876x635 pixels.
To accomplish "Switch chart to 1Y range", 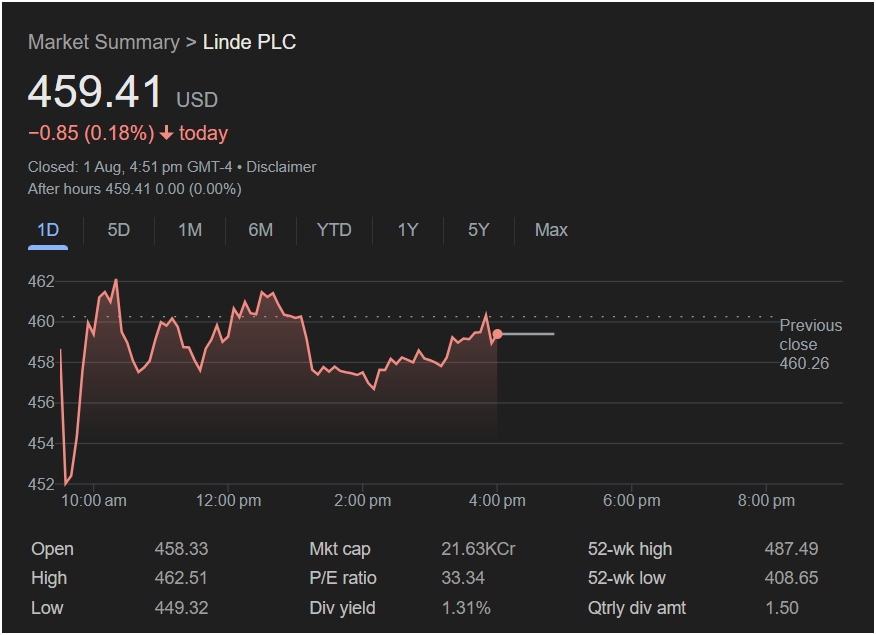I will [x=407, y=230].
